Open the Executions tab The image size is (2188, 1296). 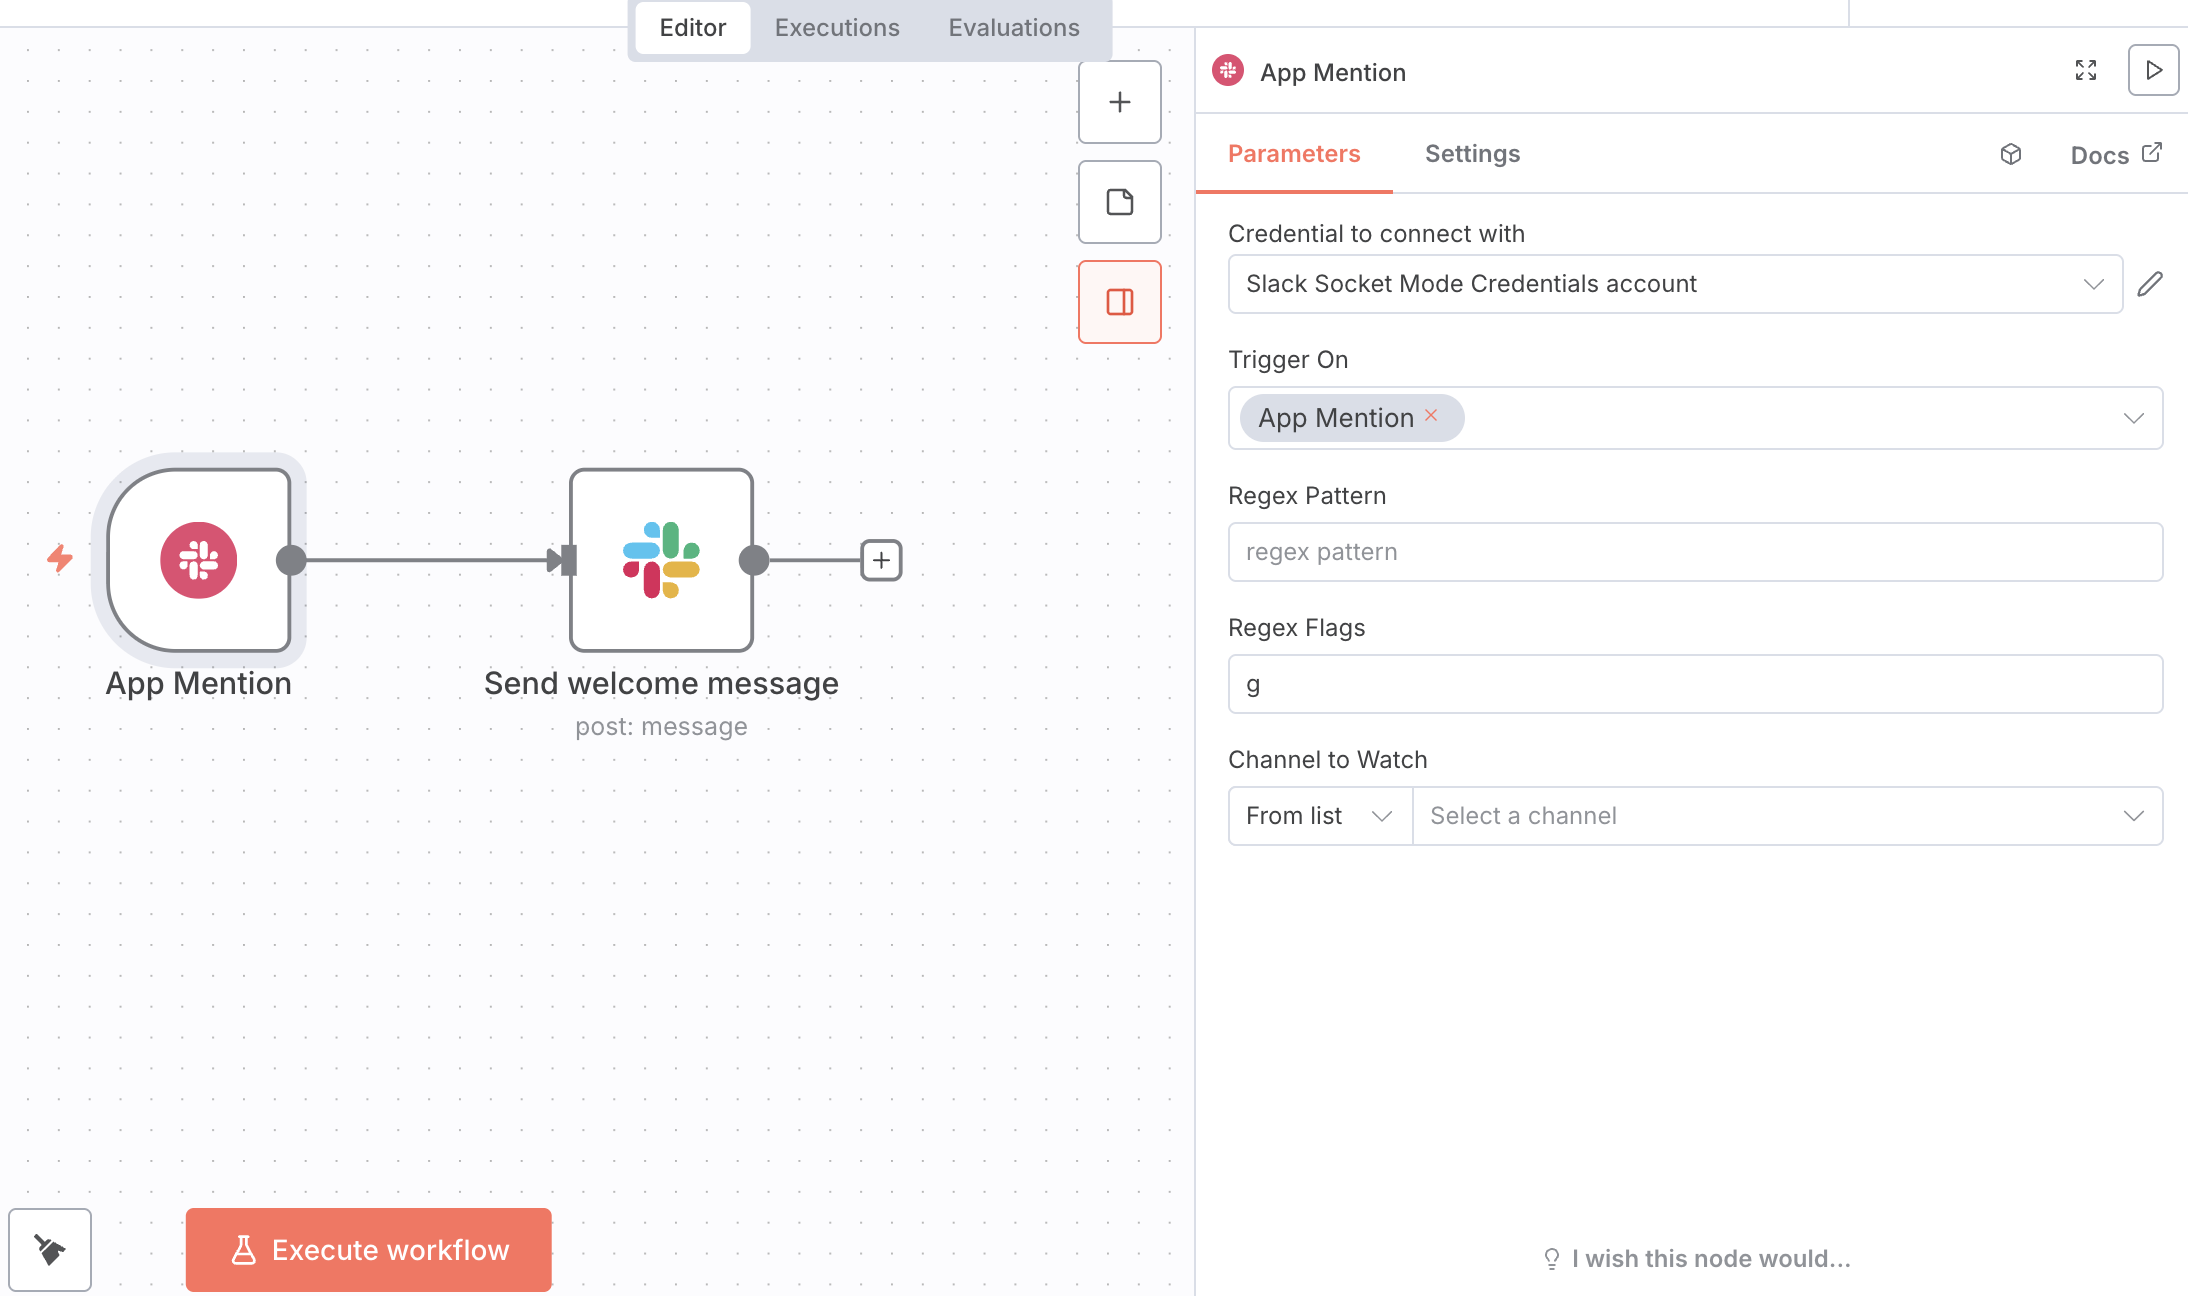(837, 28)
